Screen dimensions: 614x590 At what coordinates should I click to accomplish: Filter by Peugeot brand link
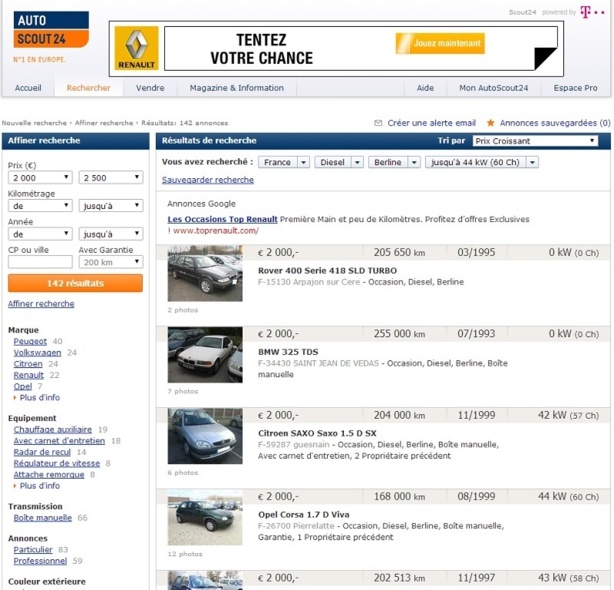point(29,341)
